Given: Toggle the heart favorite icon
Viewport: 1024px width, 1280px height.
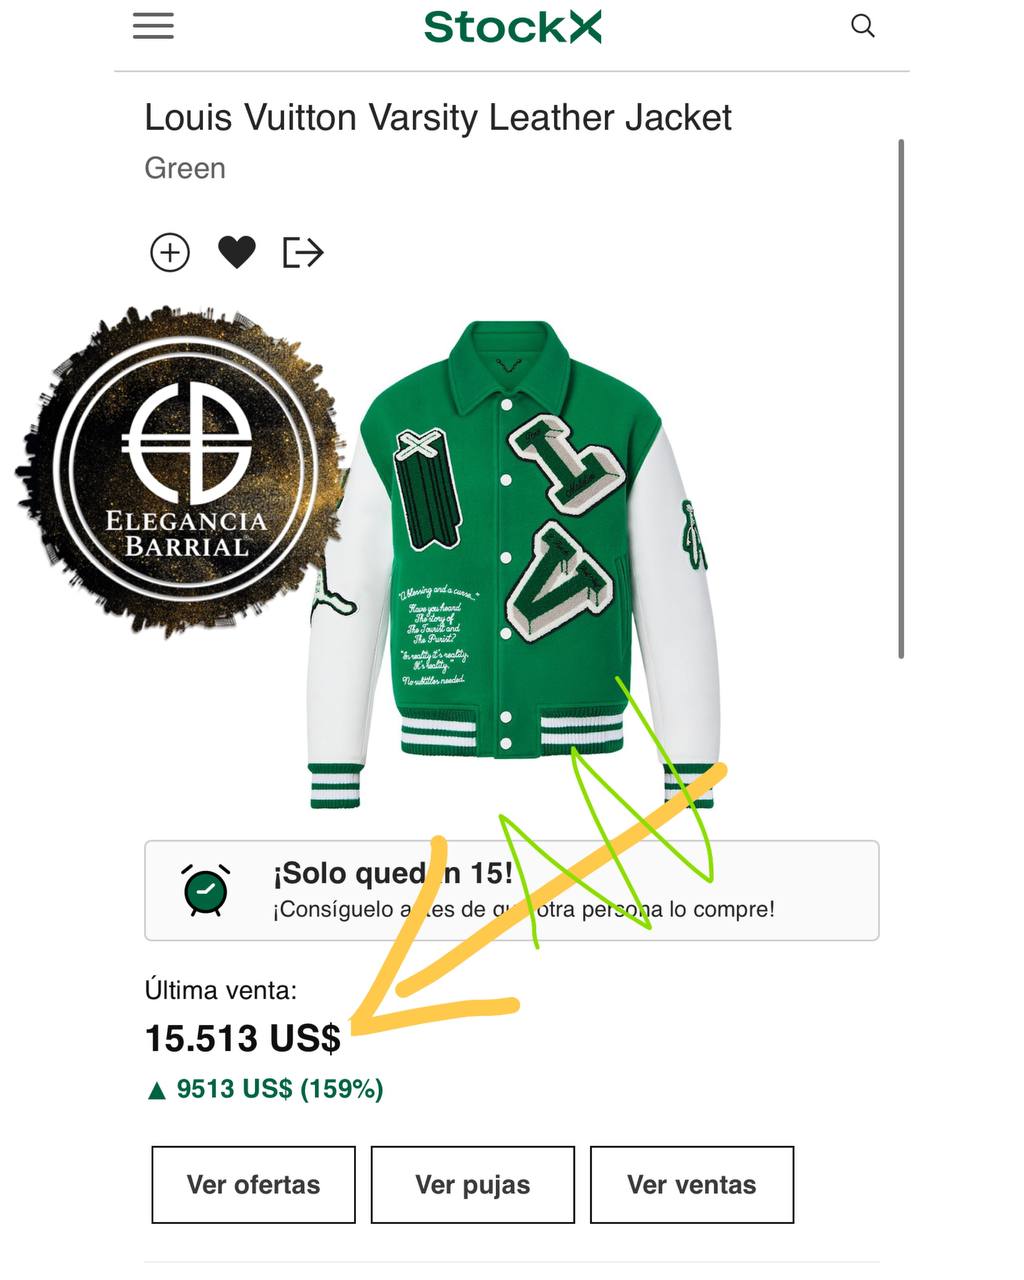Looking at the screenshot, I should pos(237,253).
